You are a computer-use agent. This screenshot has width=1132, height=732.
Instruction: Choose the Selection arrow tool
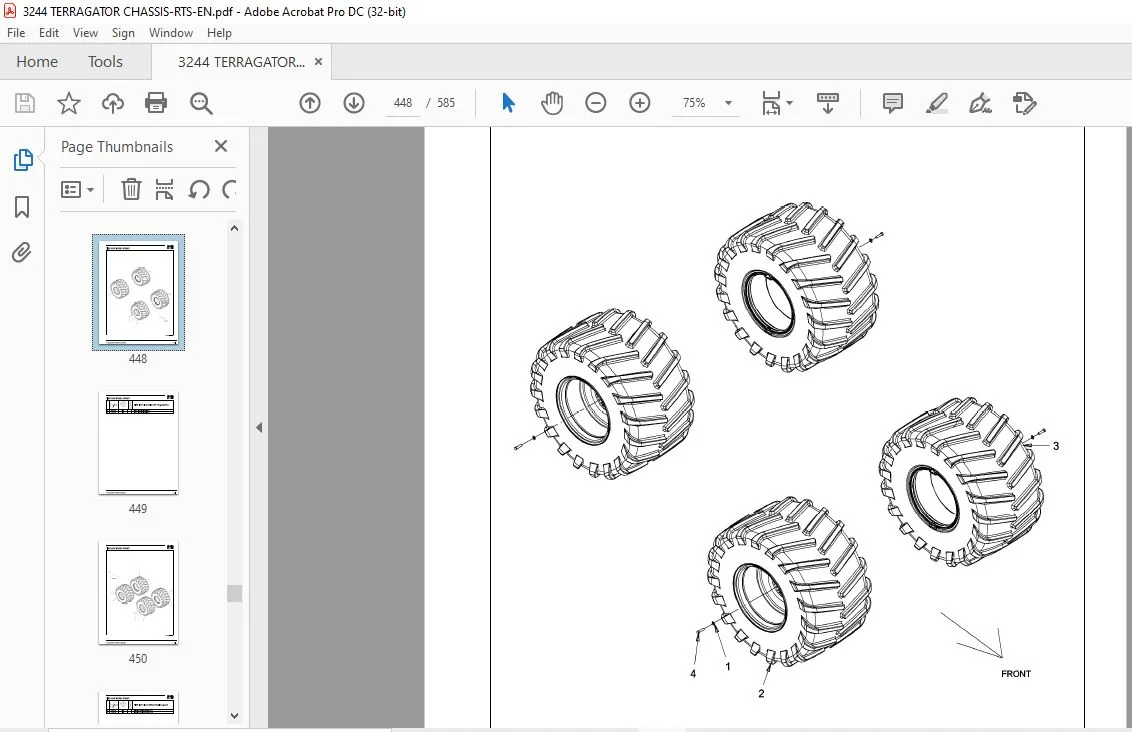508,103
